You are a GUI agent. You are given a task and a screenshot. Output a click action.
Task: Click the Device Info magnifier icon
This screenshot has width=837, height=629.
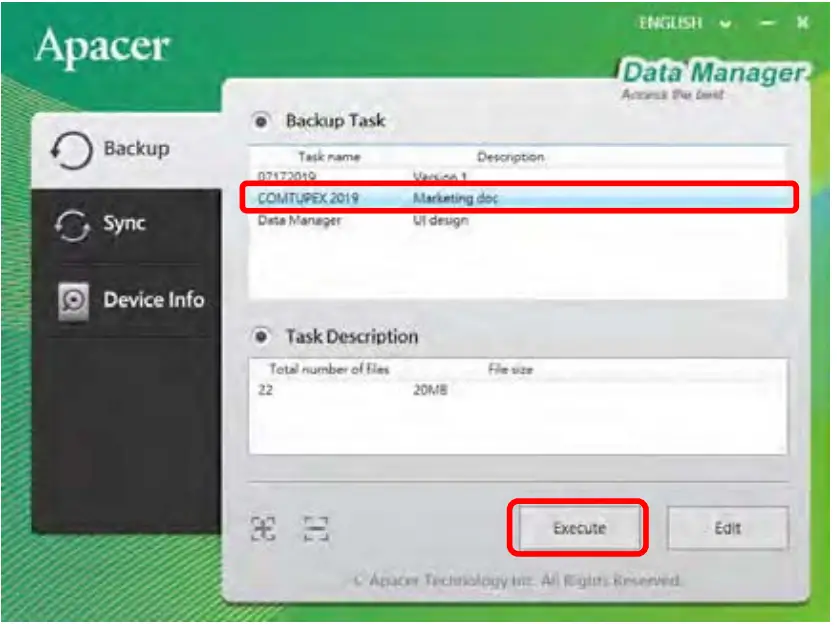[x=73, y=301]
